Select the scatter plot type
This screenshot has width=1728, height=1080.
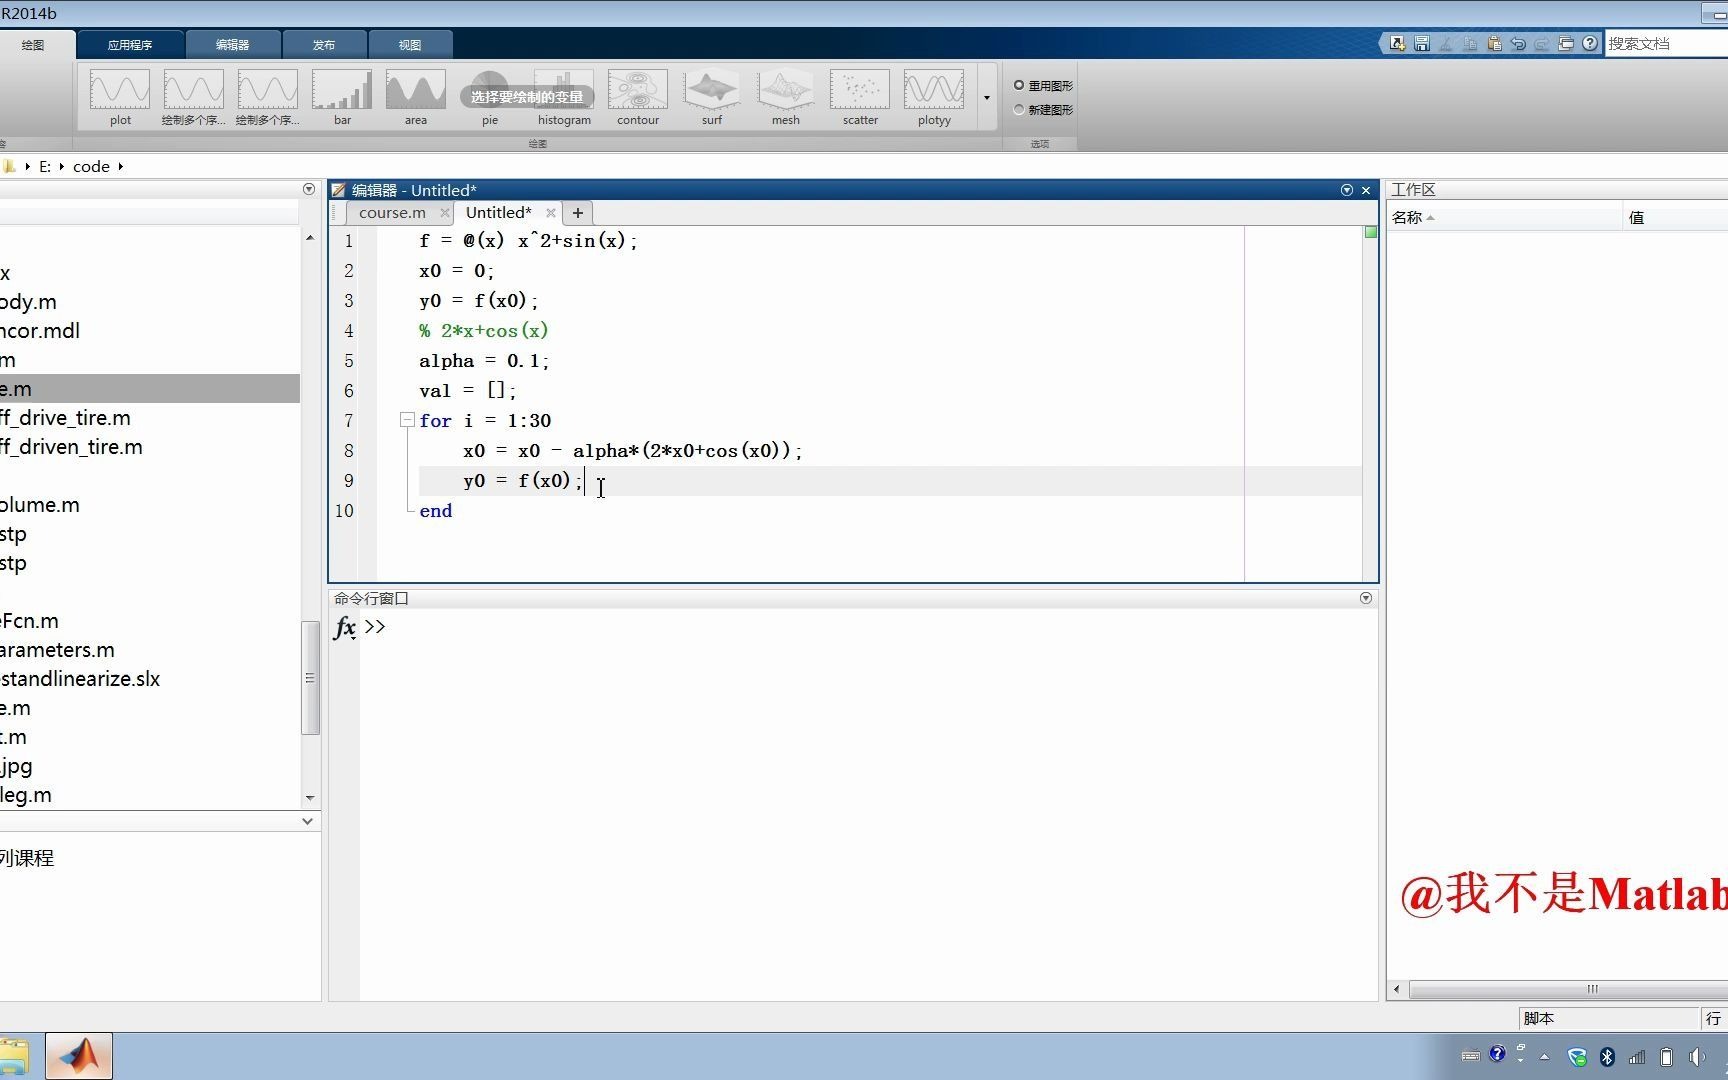point(860,97)
